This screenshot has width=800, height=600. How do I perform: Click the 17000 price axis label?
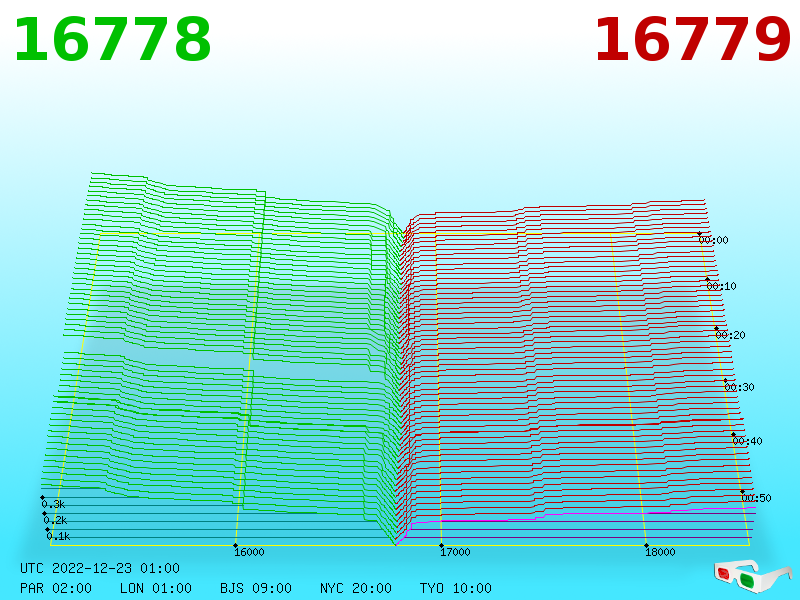[456, 552]
